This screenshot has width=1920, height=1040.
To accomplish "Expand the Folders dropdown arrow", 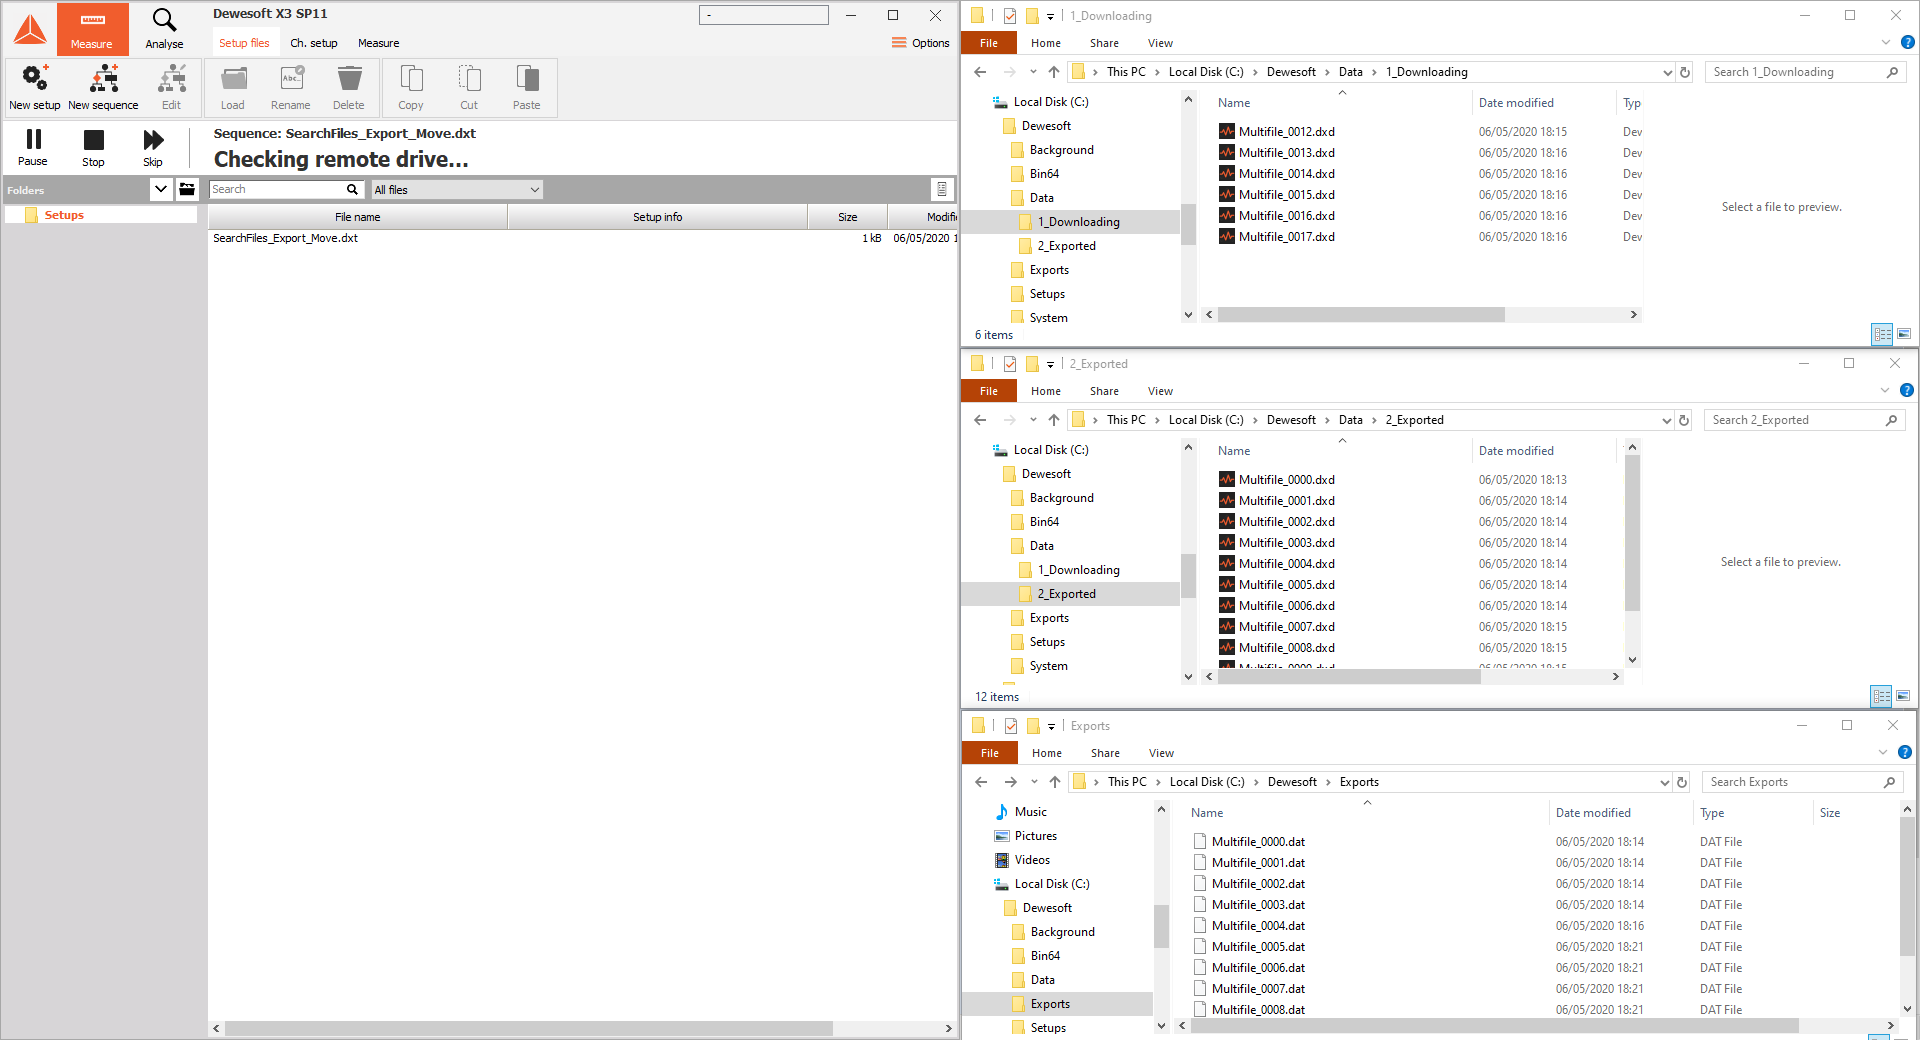I will point(160,189).
